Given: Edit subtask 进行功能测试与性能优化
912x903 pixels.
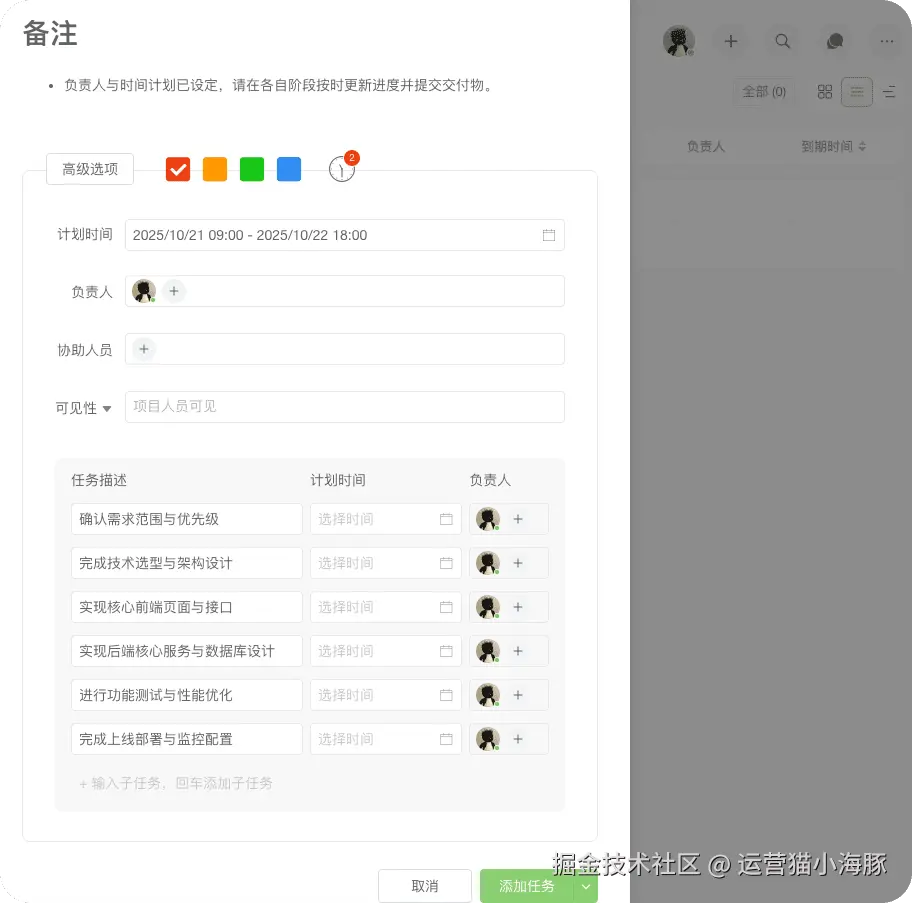Looking at the screenshot, I should click(x=187, y=695).
